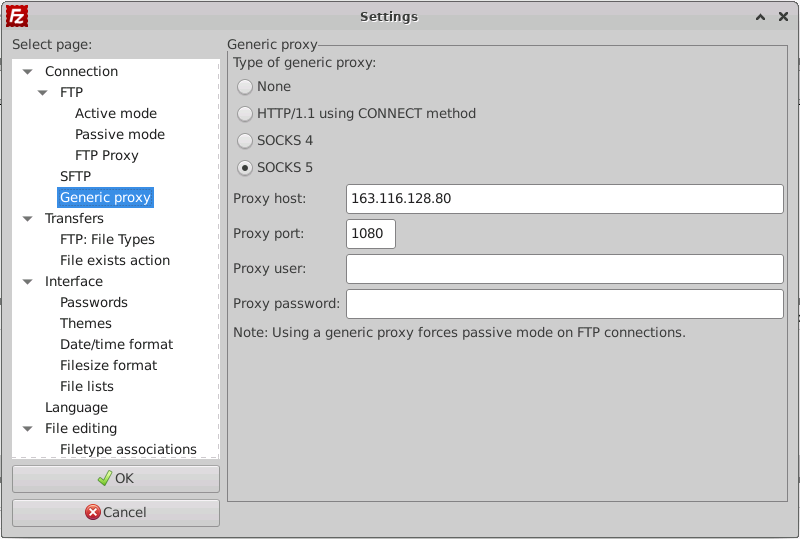The image size is (800, 539).
Task: Select SOCKS 5 proxy type
Action: (245, 168)
